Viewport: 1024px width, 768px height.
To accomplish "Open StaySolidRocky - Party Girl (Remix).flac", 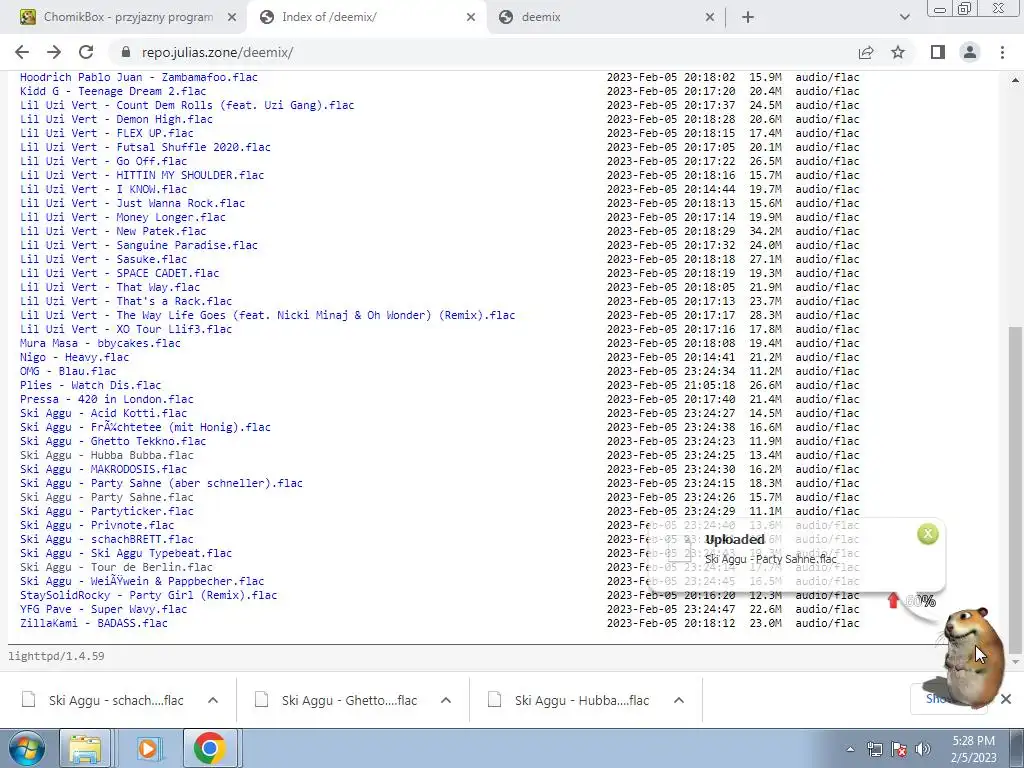I will pos(148,595).
